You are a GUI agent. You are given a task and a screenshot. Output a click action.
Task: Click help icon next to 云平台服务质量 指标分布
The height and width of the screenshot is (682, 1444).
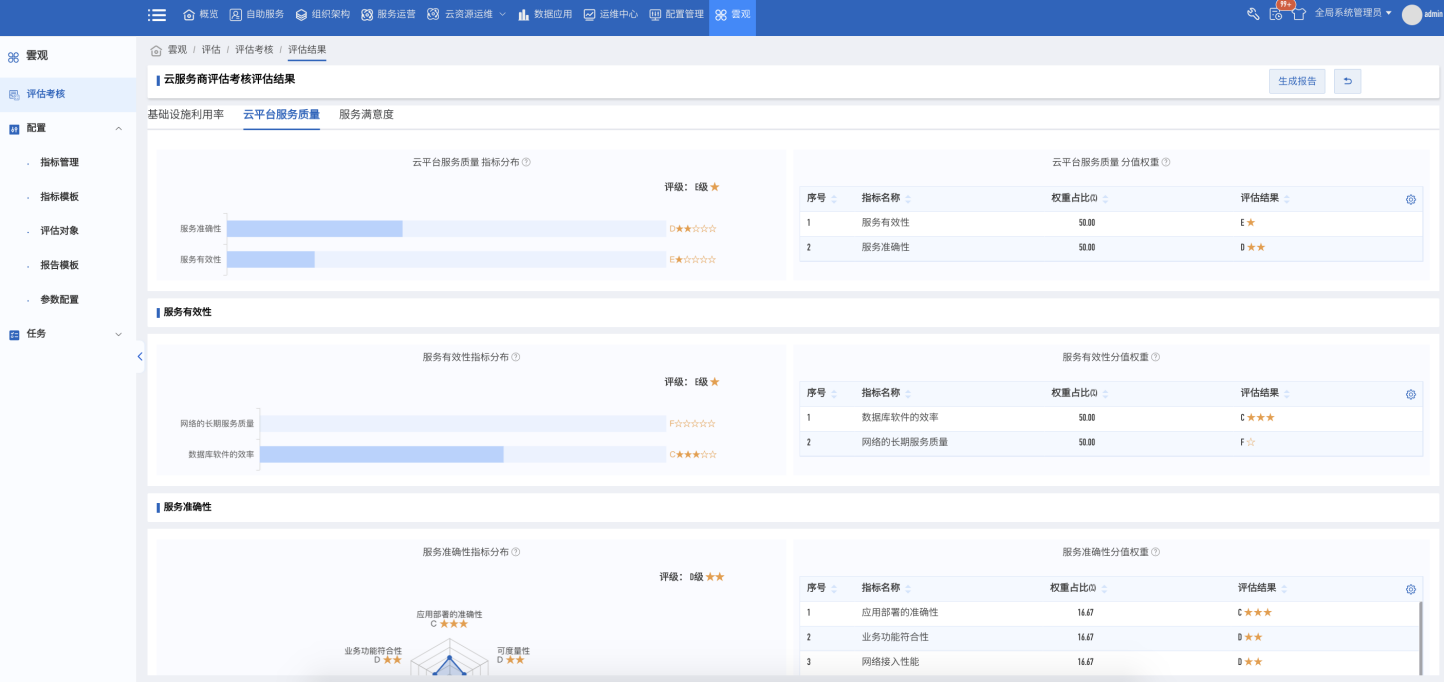pos(526,162)
